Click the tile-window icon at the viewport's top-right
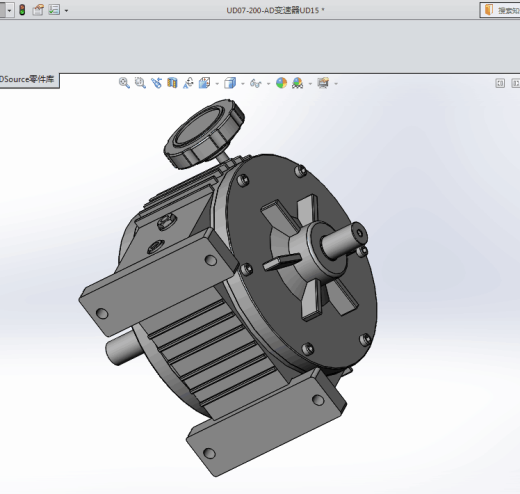Image resolution: width=520 pixels, height=494 pixels. (x=500, y=83)
